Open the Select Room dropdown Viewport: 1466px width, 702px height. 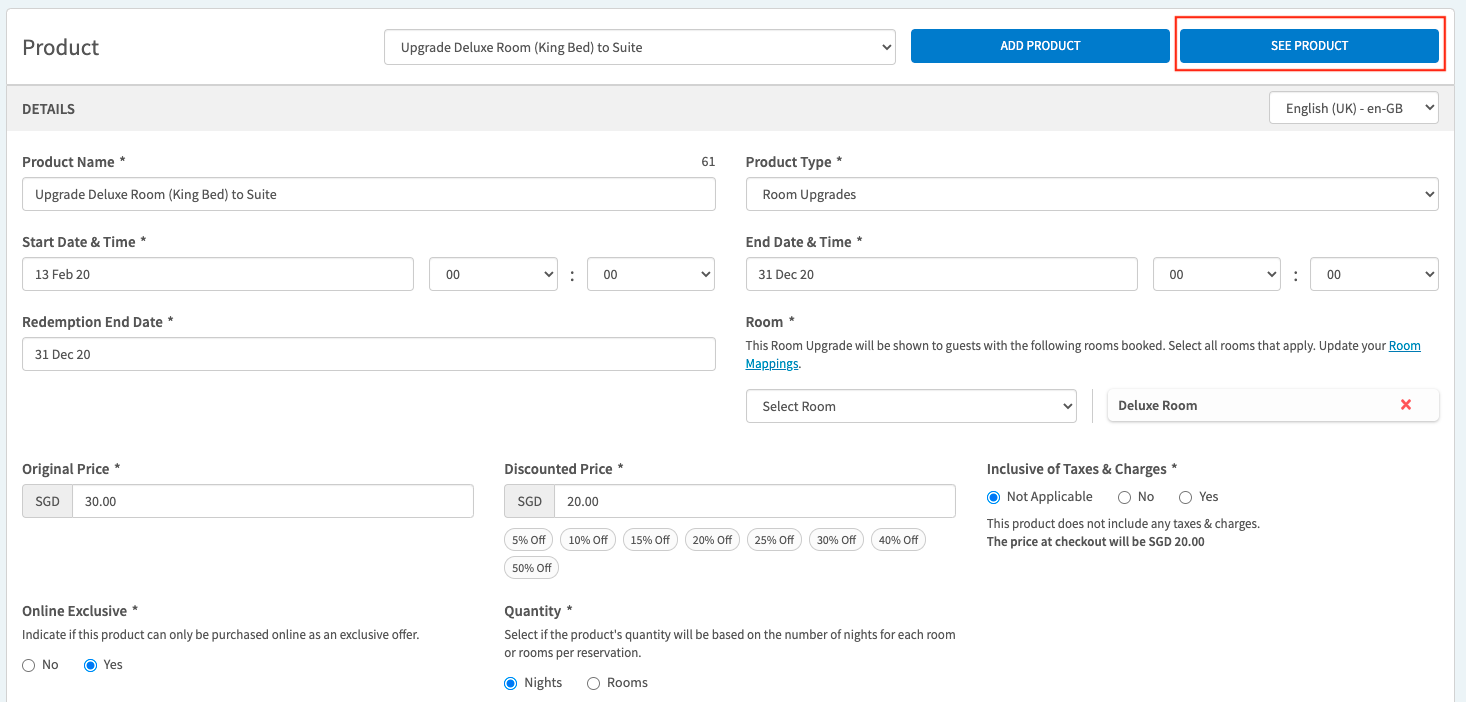point(910,406)
